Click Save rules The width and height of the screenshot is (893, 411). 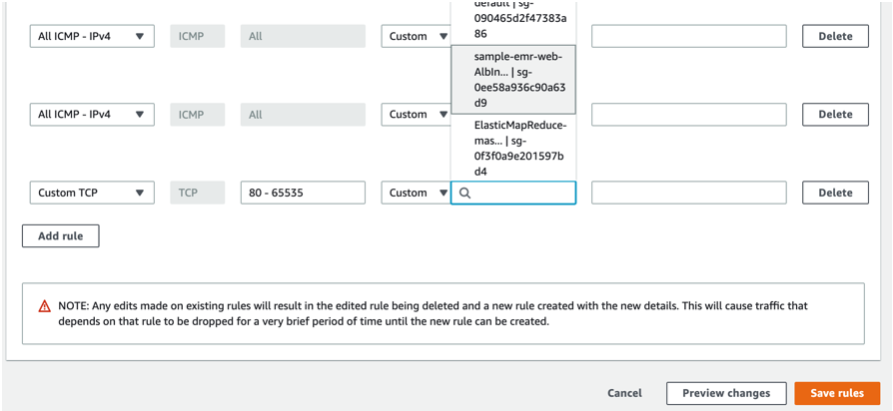[x=837, y=393]
